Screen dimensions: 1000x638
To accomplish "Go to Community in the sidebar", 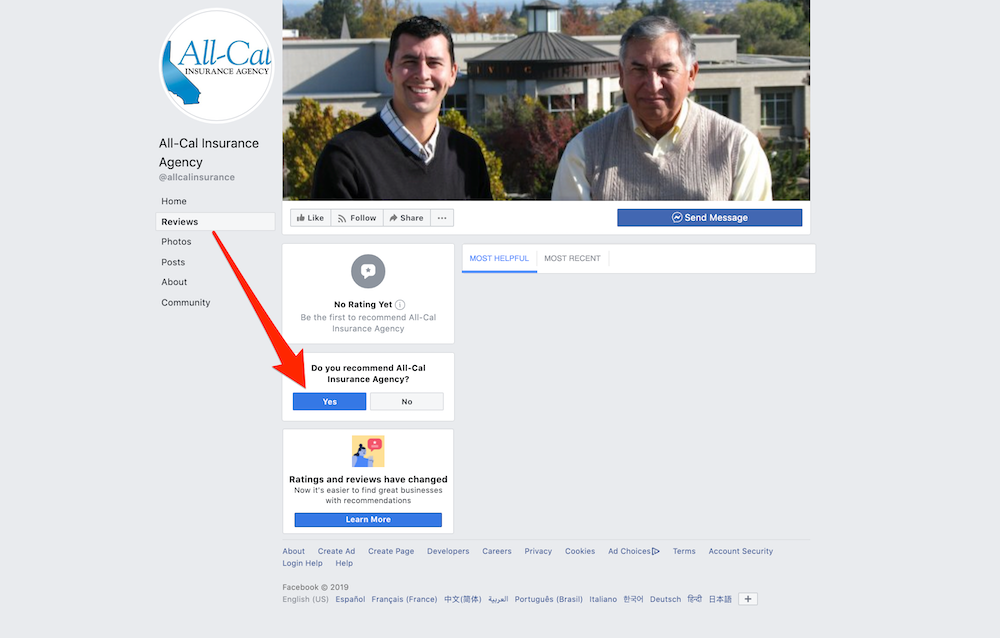I will [x=186, y=302].
